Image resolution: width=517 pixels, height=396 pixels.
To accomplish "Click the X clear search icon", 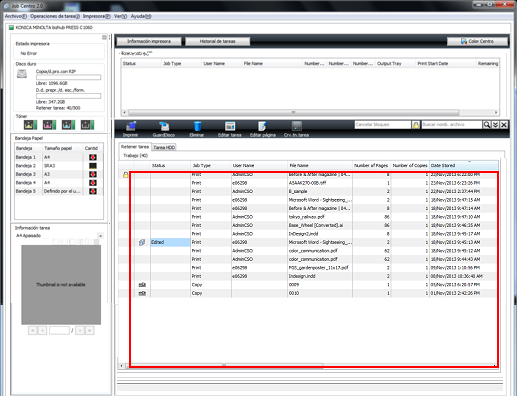I will [504, 125].
